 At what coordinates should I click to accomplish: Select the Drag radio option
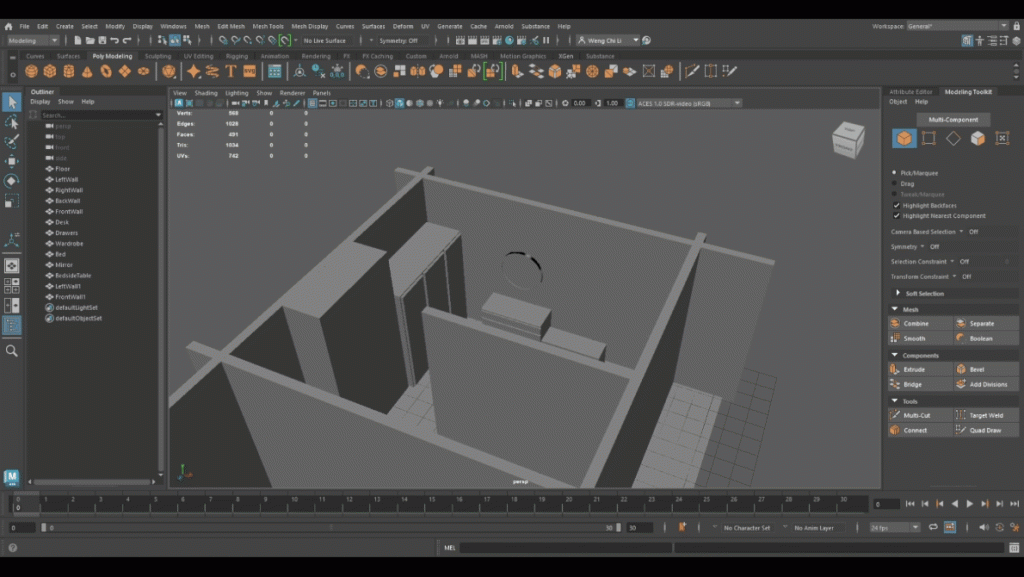(x=894, y=184)
